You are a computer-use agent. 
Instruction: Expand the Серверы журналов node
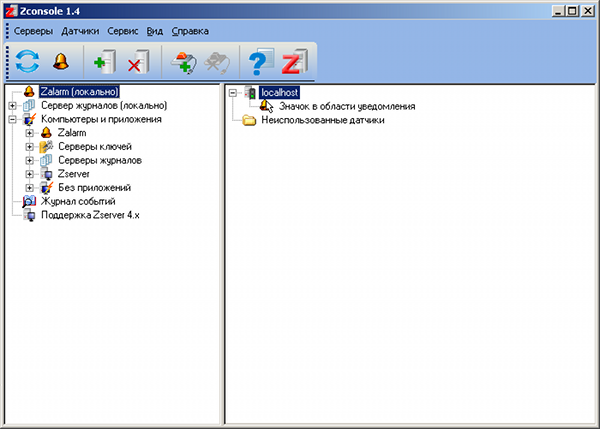(x=29, y=160)
